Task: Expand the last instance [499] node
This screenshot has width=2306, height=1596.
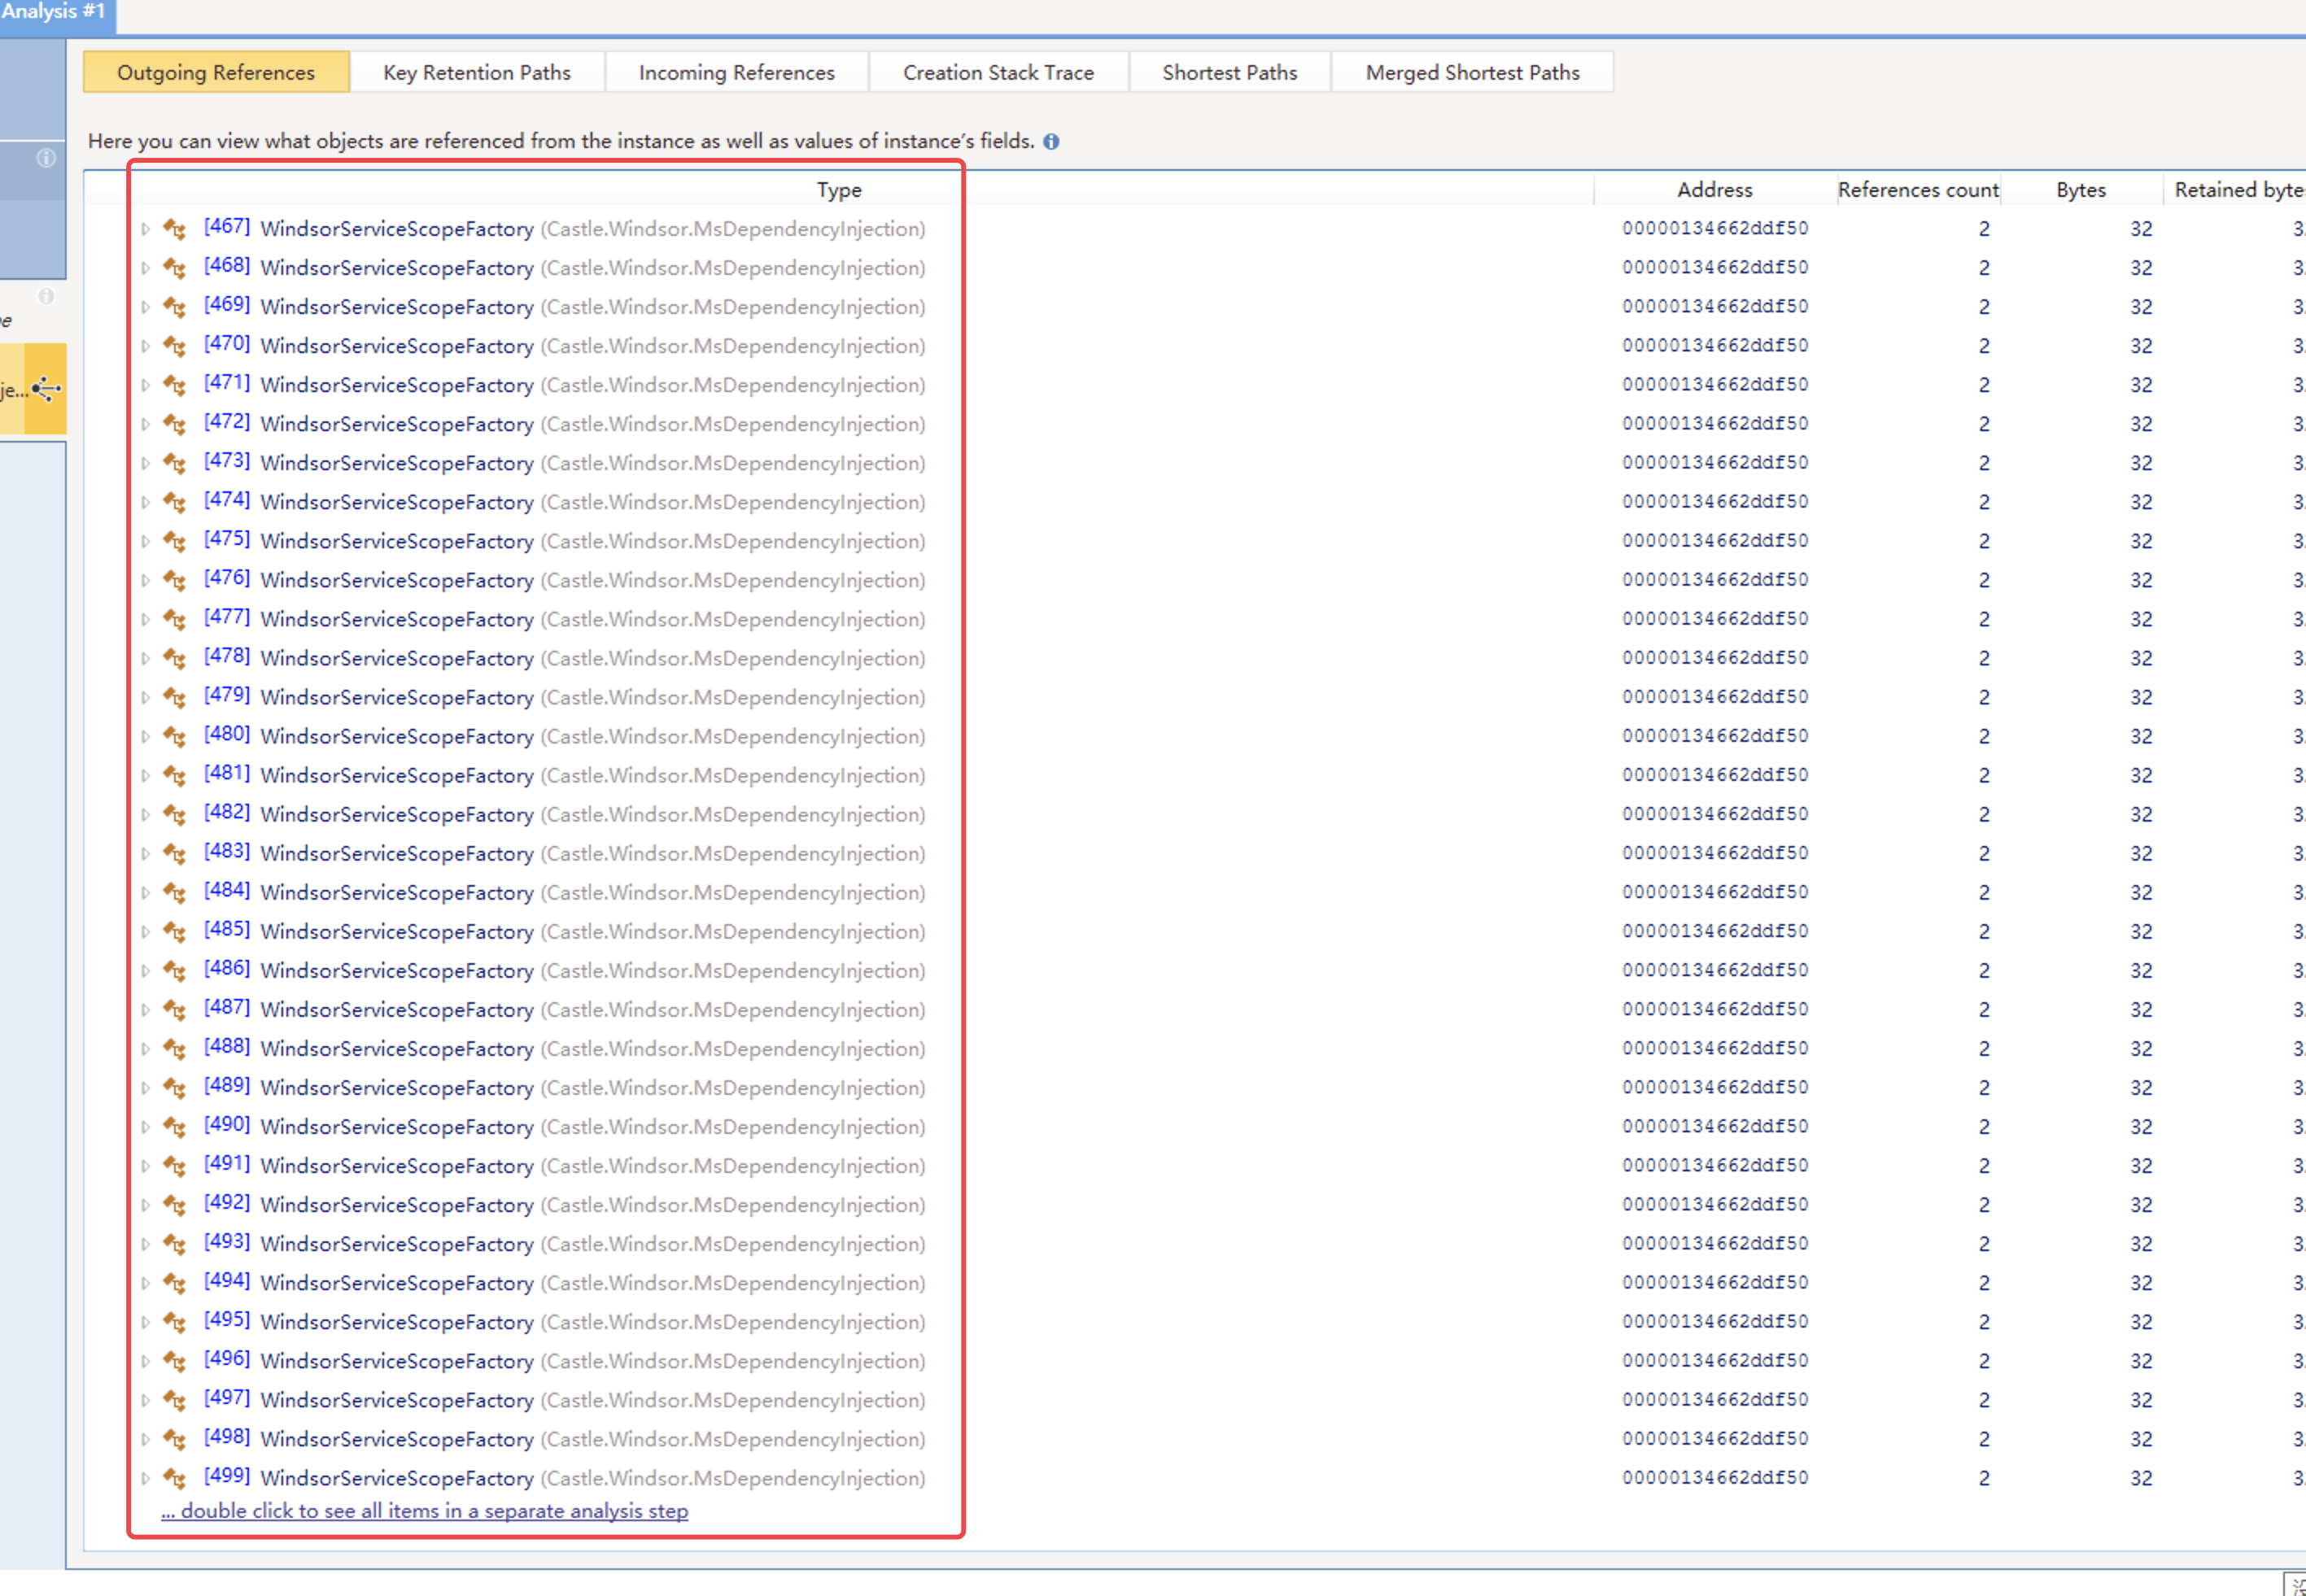Action: pyautogui.click(x=145, y=1478)
